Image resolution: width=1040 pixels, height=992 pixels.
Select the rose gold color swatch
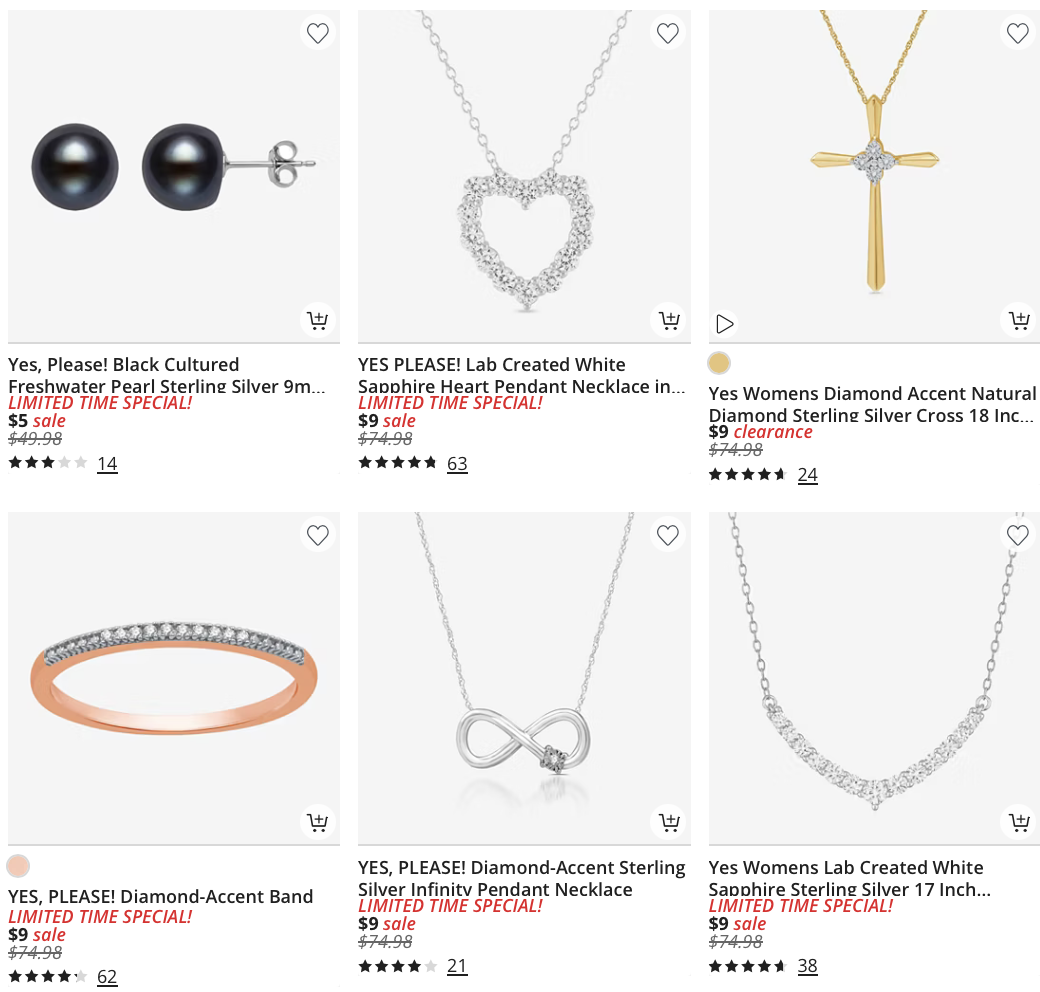[18, 866]
